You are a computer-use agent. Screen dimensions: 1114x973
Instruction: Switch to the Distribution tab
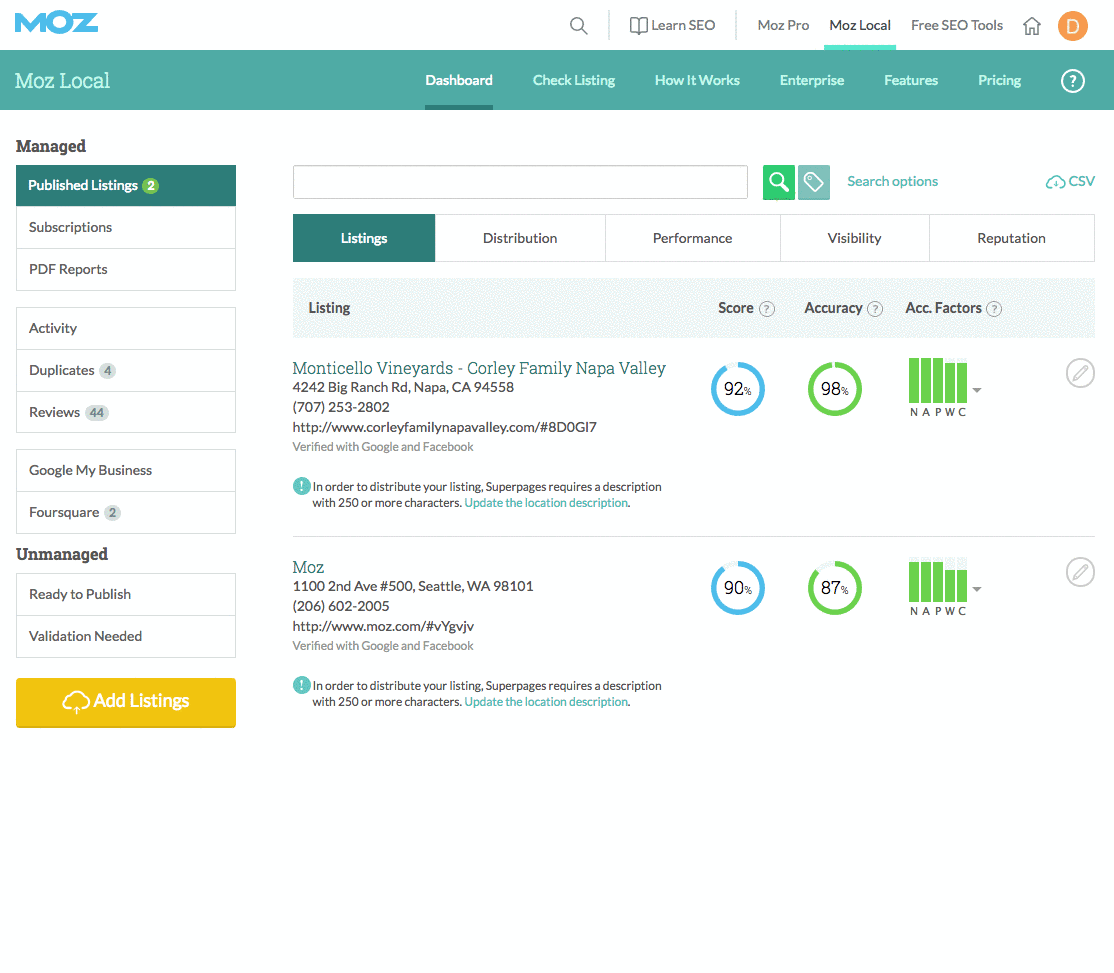pos(520,239)
